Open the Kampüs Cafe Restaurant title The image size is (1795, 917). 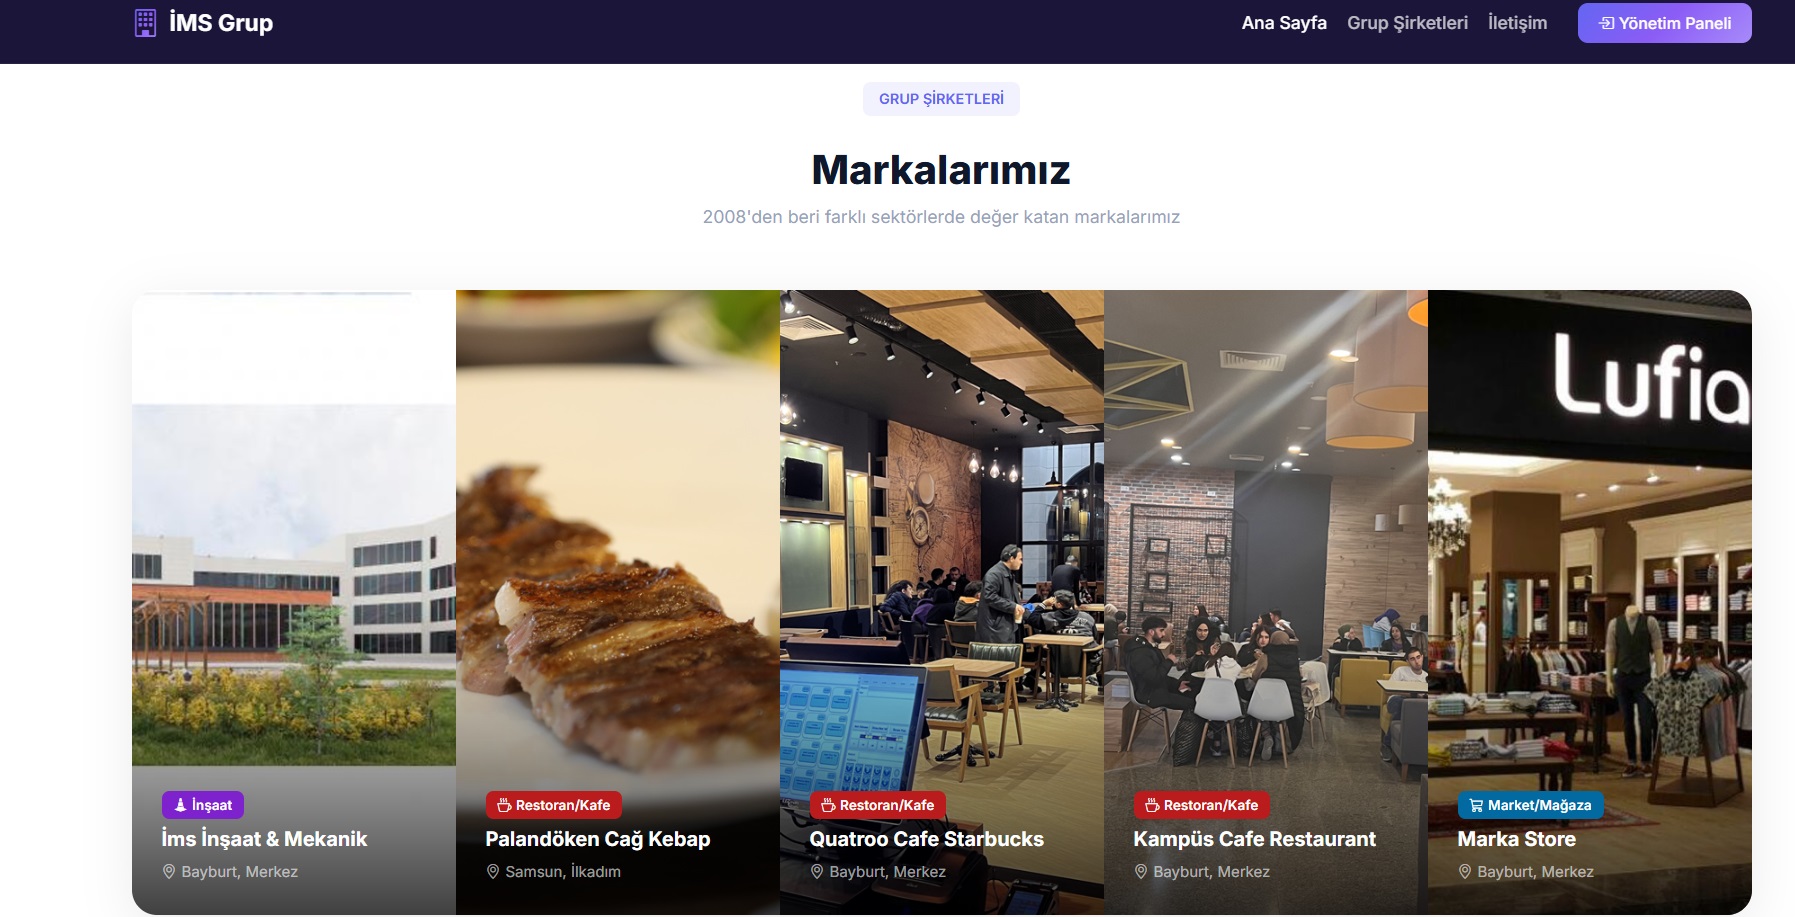point(1254,839)
